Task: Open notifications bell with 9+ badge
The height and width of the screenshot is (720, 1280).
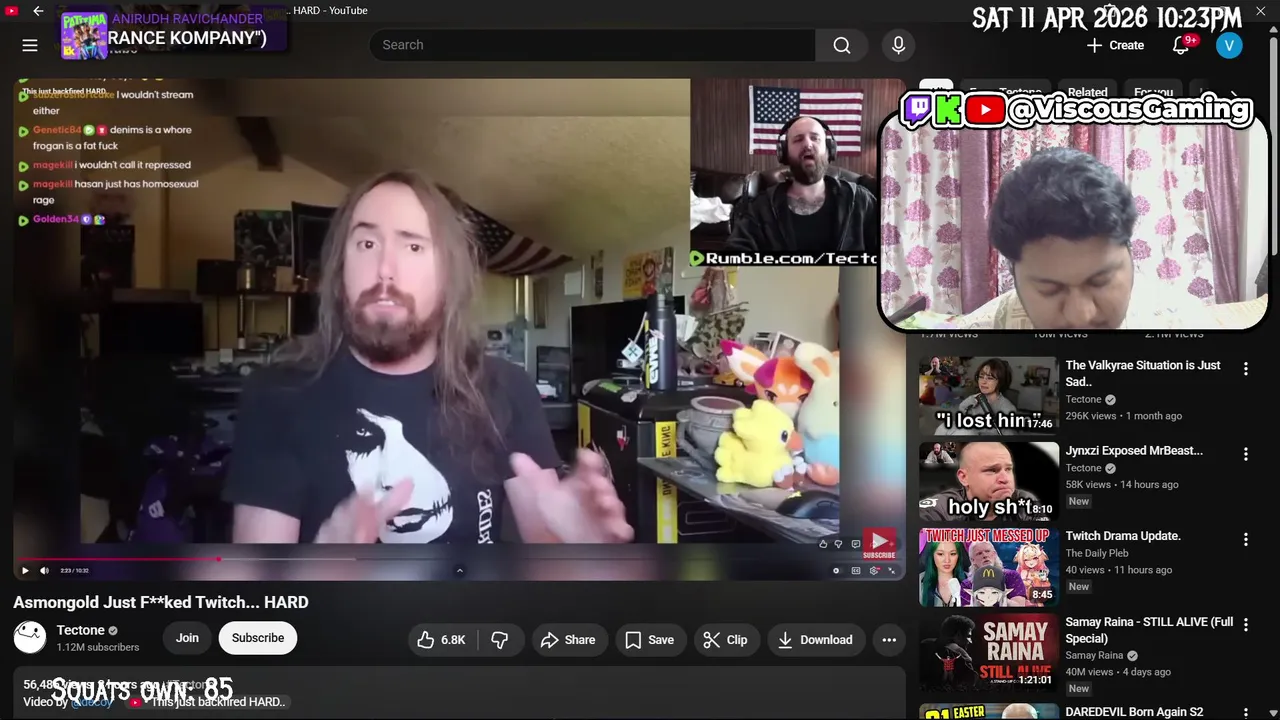Action: pos(1181,45)
